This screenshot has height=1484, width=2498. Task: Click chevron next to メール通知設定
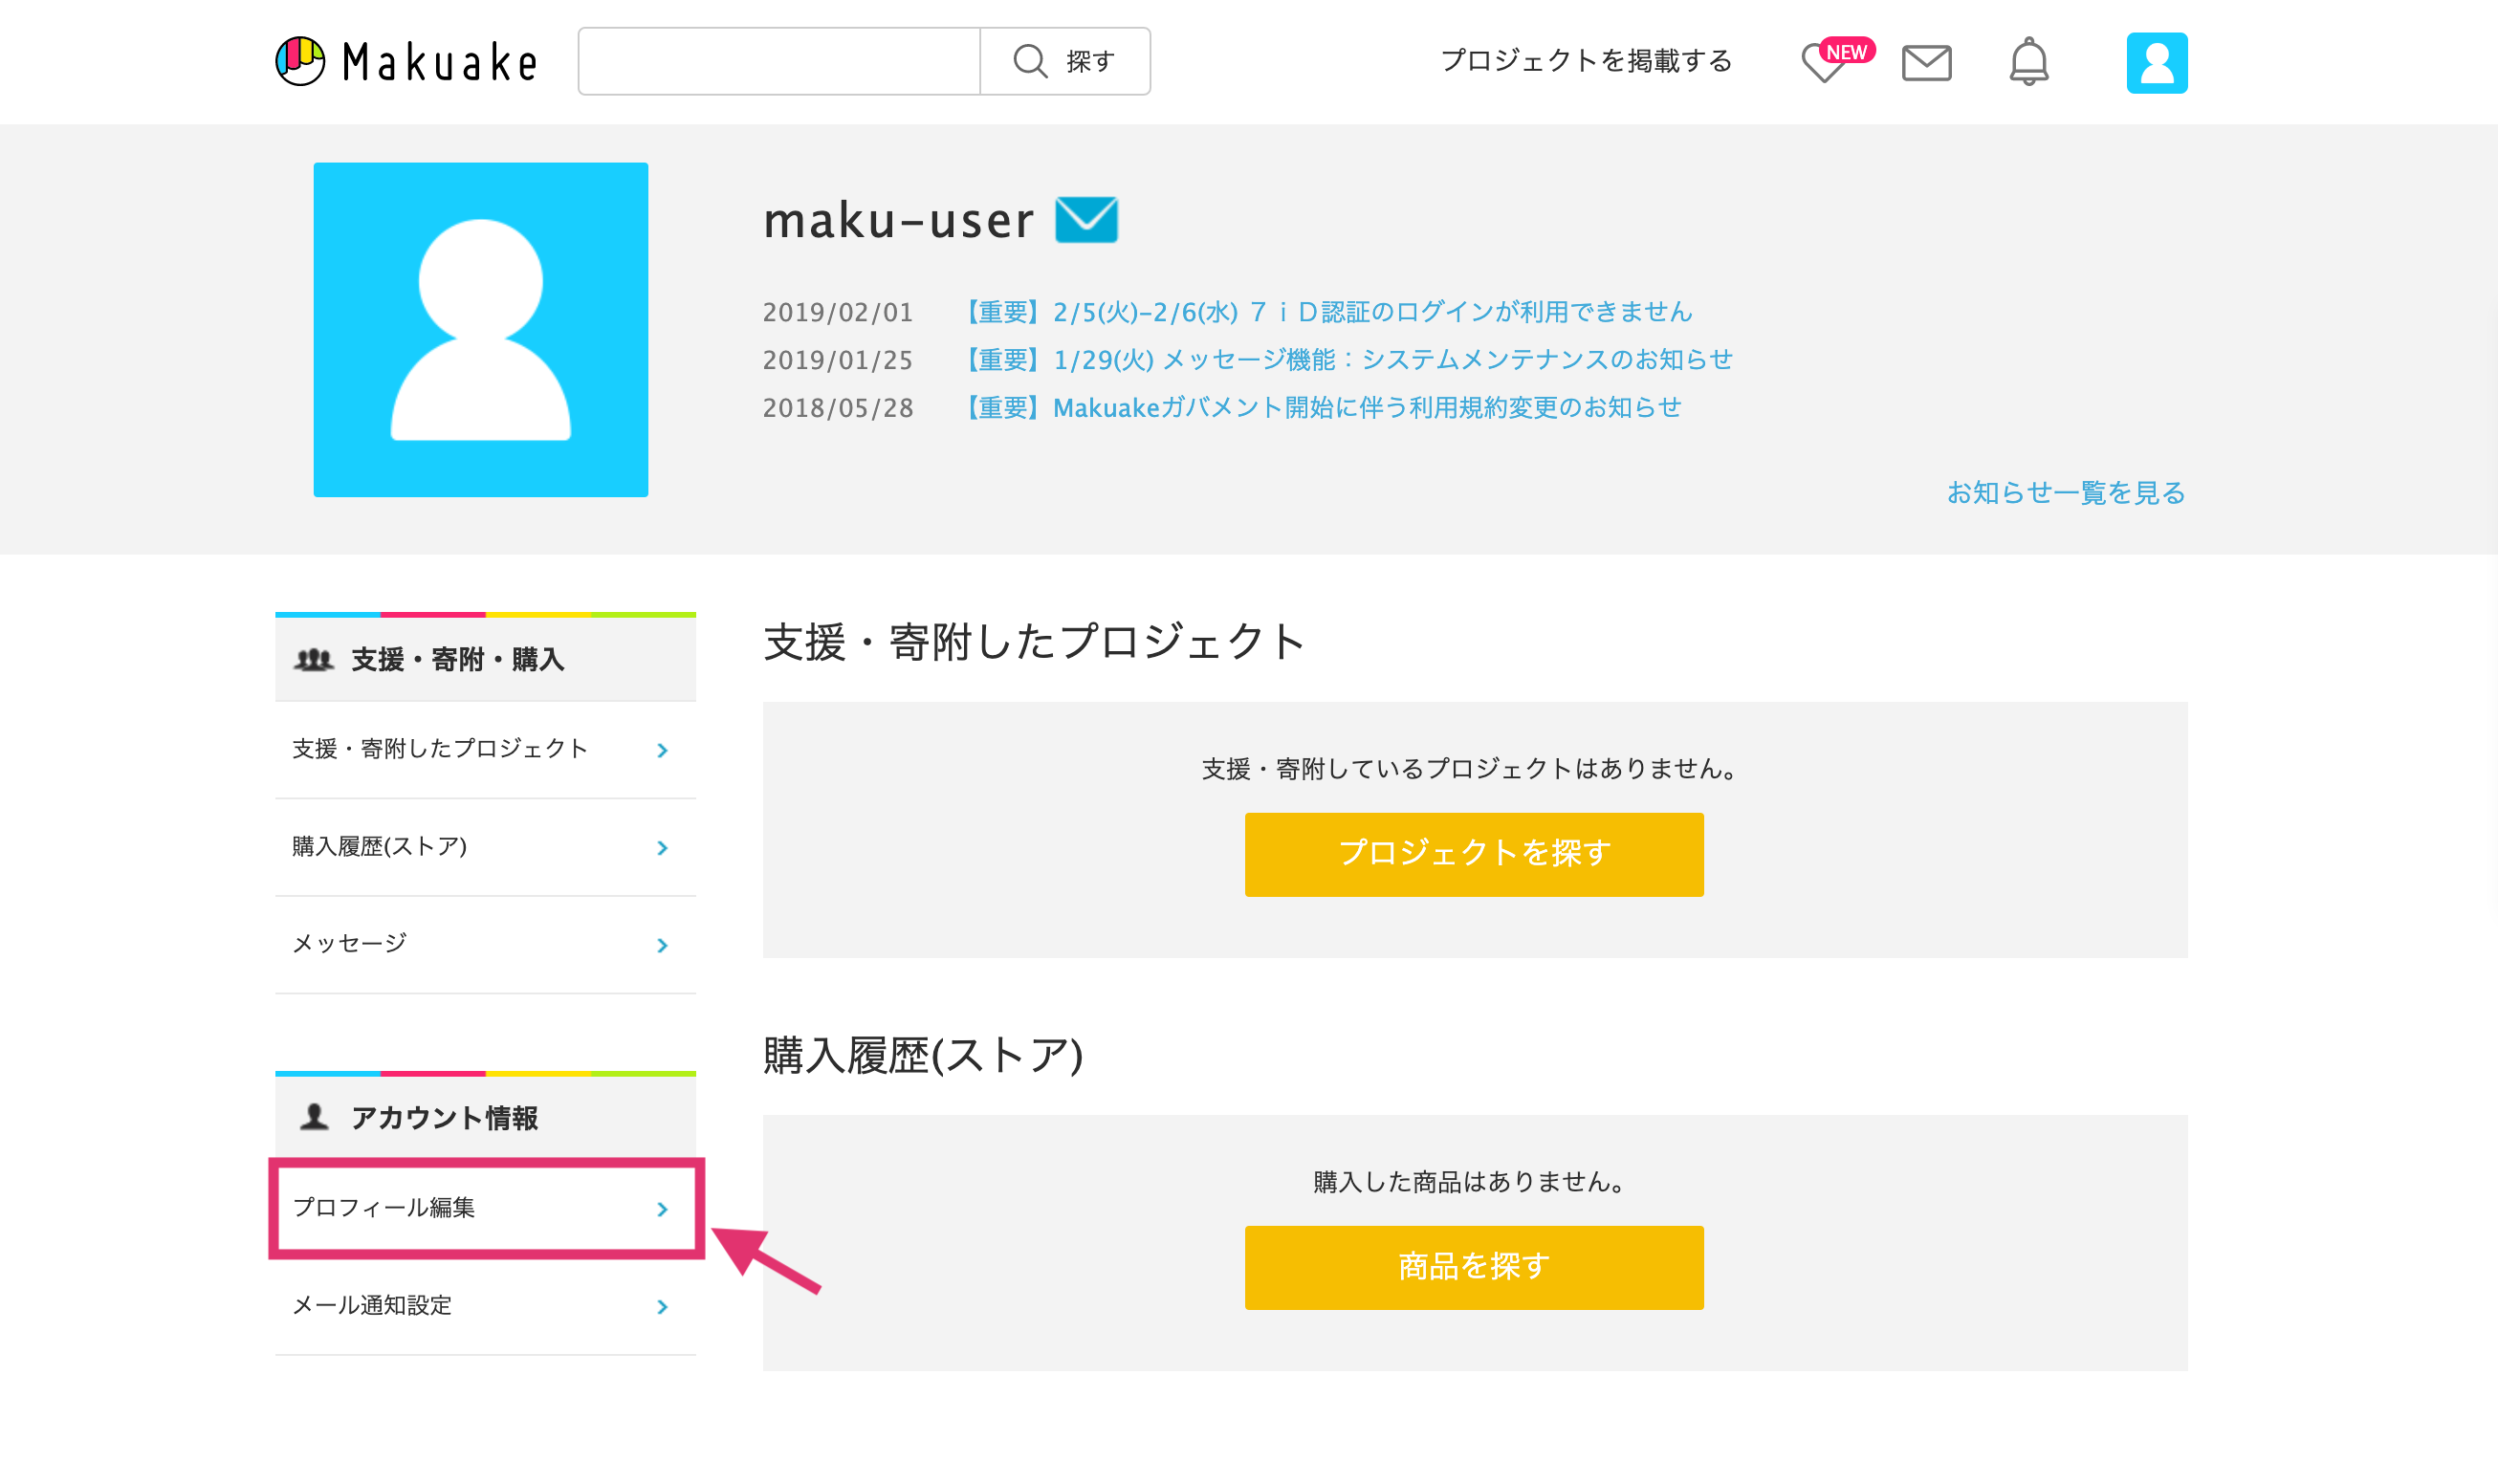point(662,1307)
